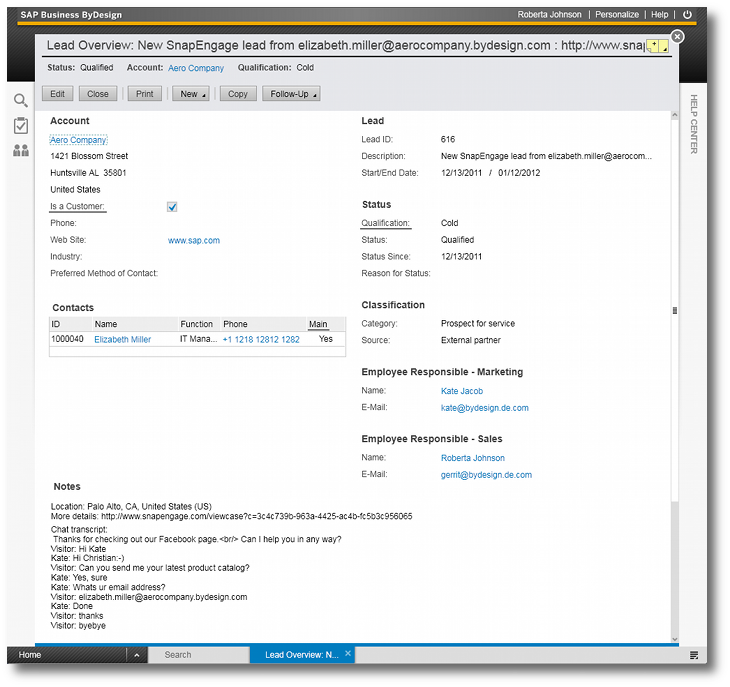Toggle the Is a Customer checkbox
The height and width of the screenshot is (687, 730).
[172, 207]
